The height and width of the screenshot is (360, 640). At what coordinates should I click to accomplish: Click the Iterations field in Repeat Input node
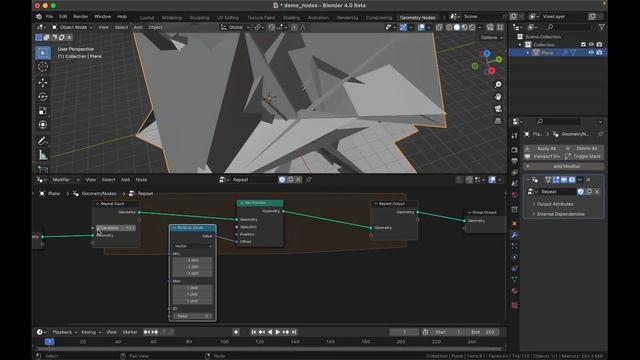point(116,228)
